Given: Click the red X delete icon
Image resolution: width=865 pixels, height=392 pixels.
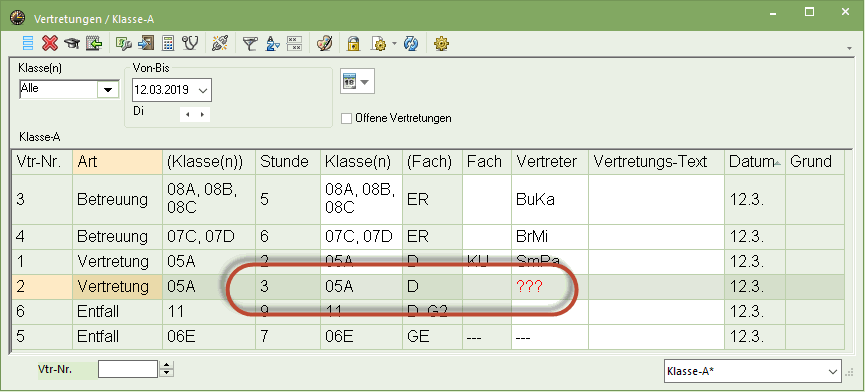Looking at the screenshot, I should (50, 44).
